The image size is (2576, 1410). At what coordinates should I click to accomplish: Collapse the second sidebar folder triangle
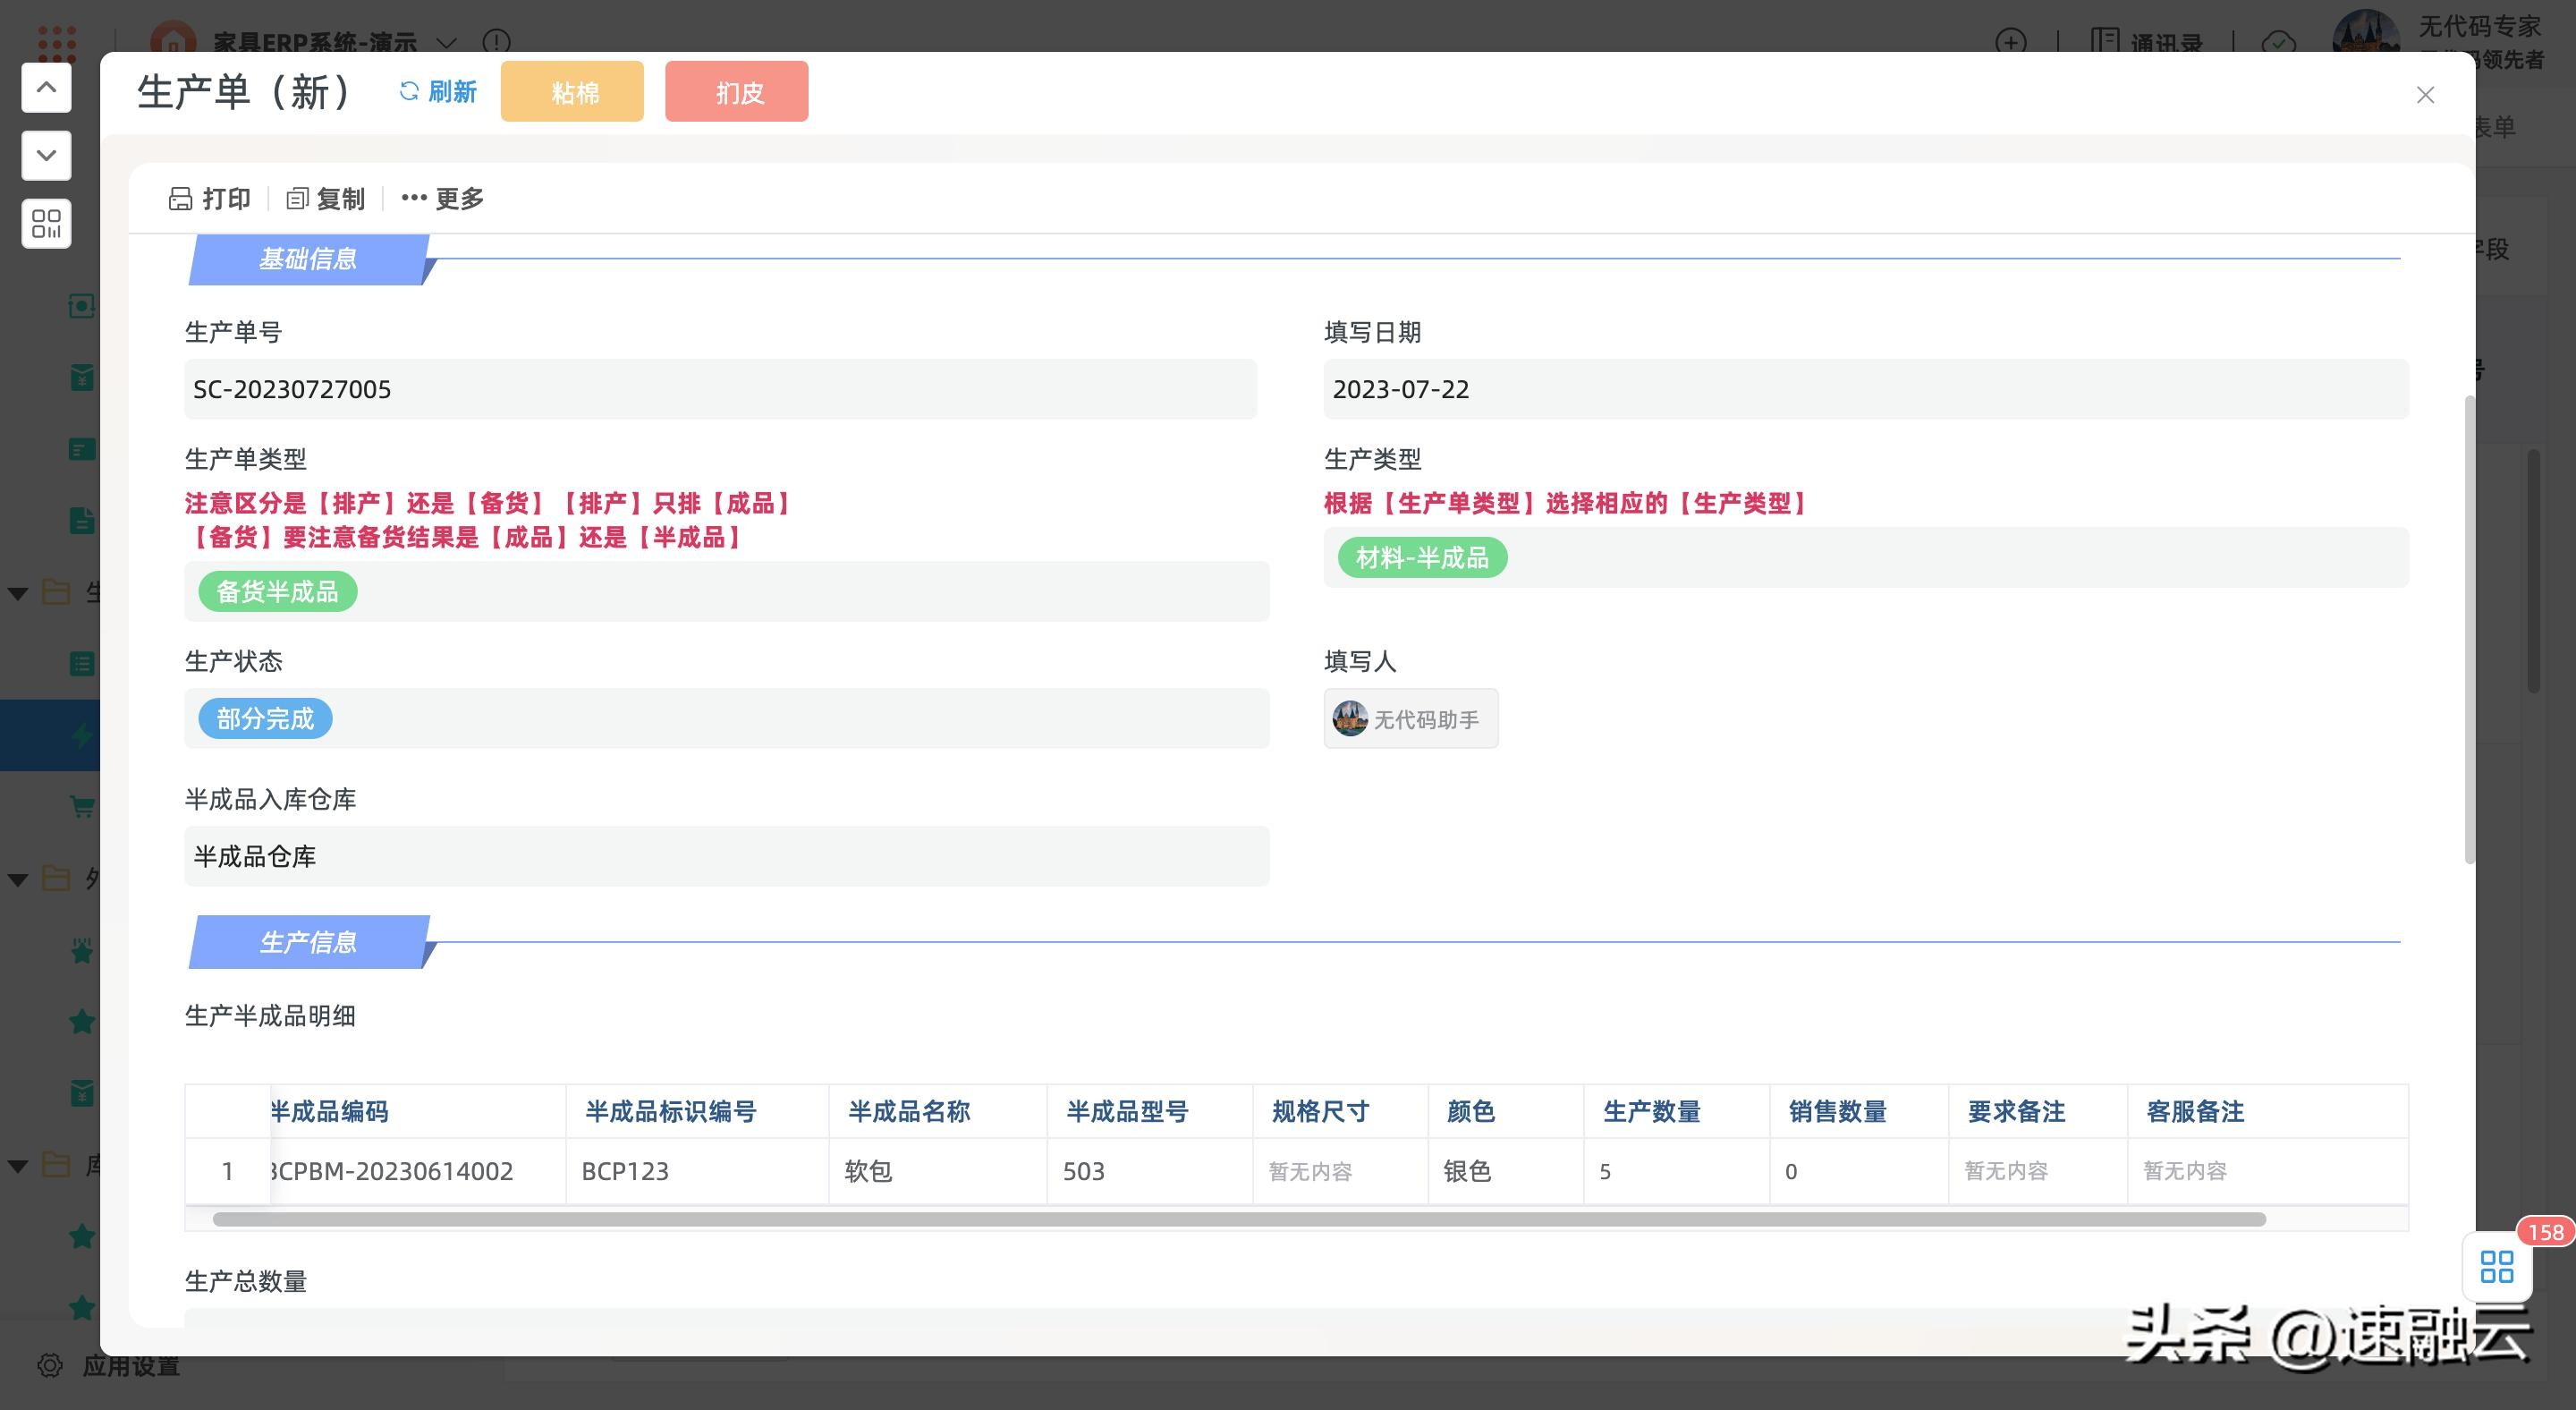pyautogui.click(x=17, y=879)
